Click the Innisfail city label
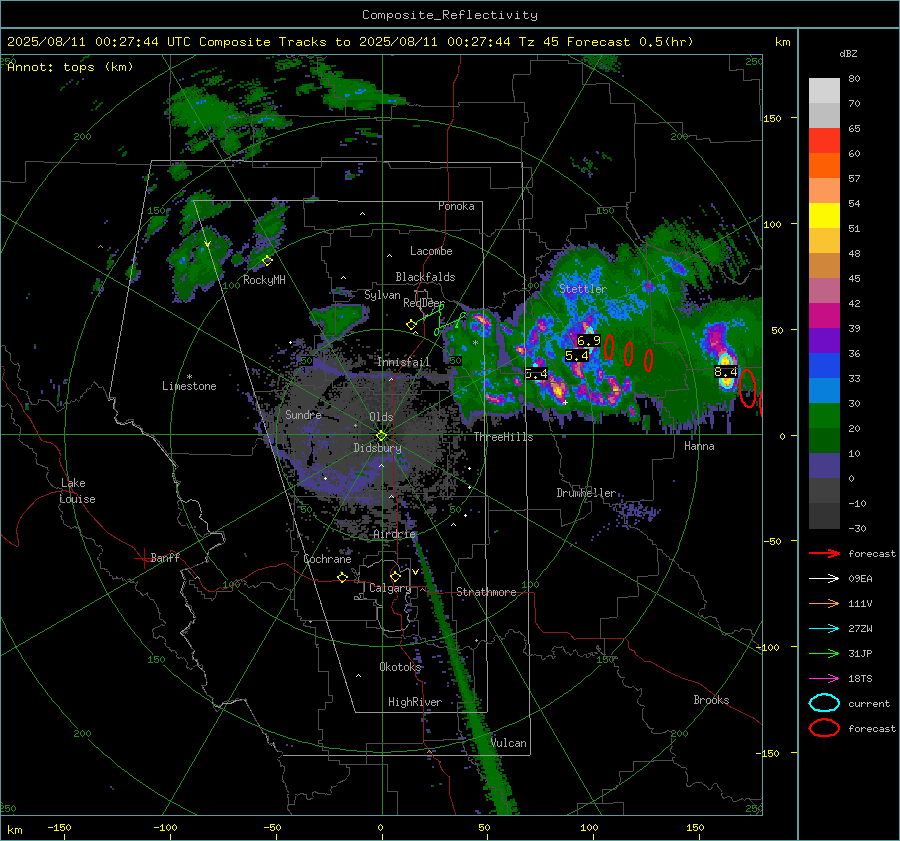The width and height of the screenshot is (900, 841). pyautogui.click(x=403, y=362)
